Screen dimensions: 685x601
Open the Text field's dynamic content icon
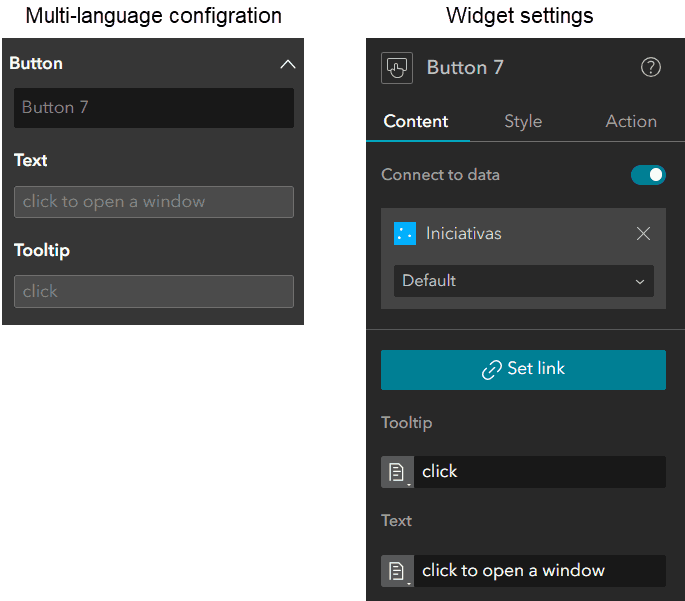click(x=397, y=571)
